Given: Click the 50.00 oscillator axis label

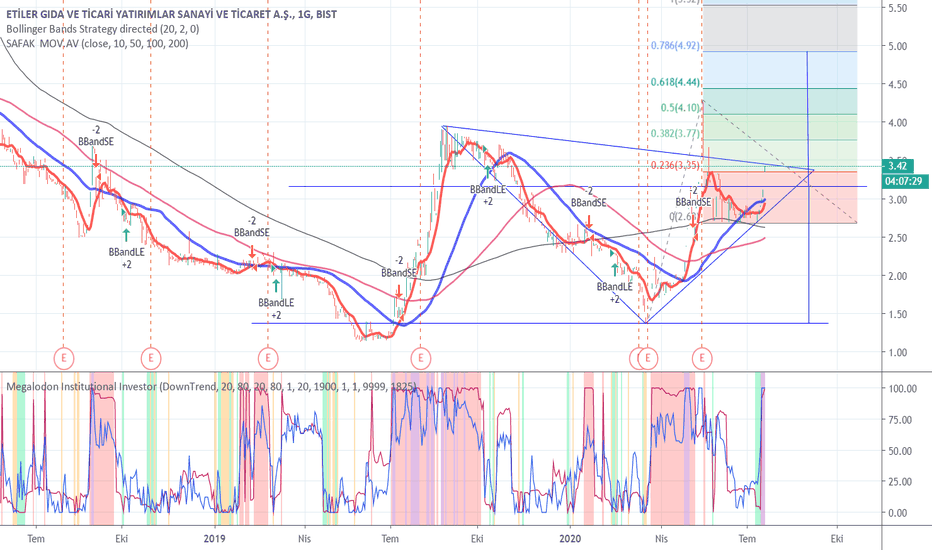Looking at the screenshot, I should tap(900, 451).
